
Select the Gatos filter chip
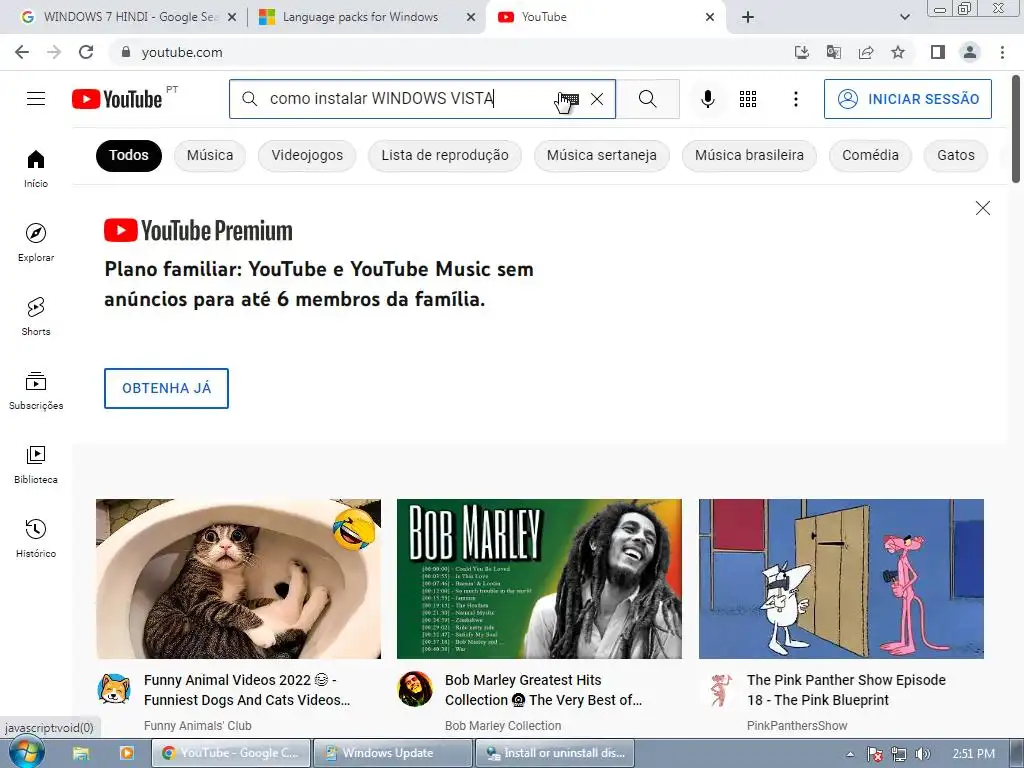(x=955, y=155)
